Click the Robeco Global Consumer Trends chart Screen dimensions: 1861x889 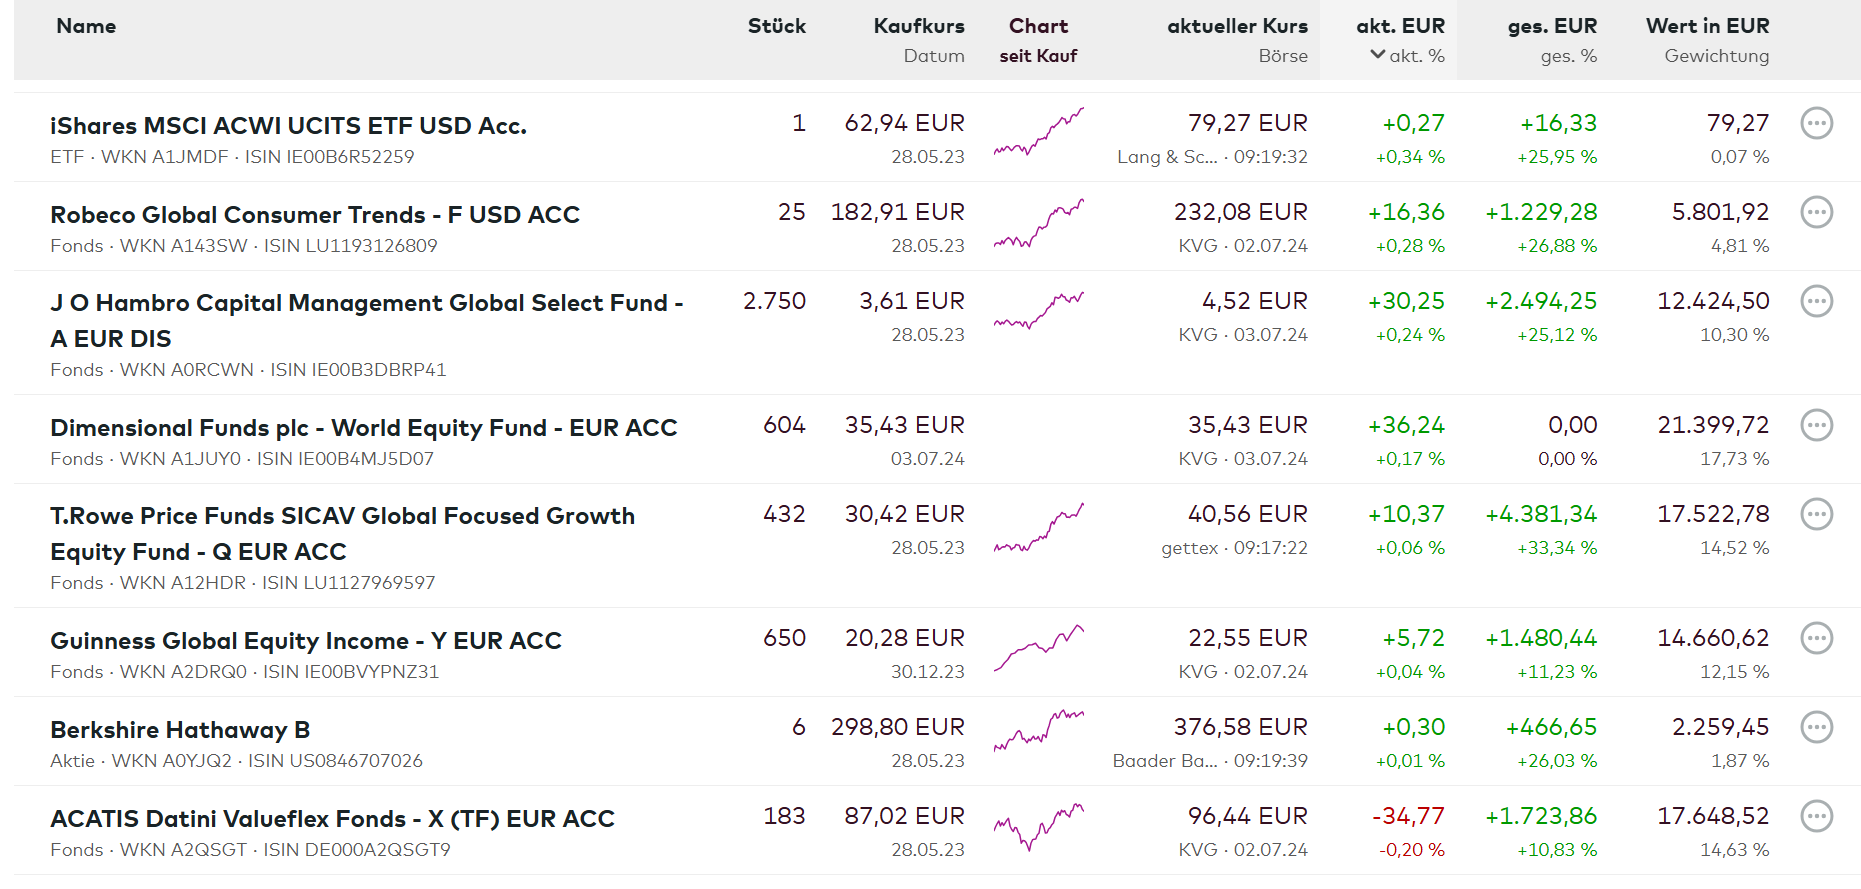pos(1038,224)
